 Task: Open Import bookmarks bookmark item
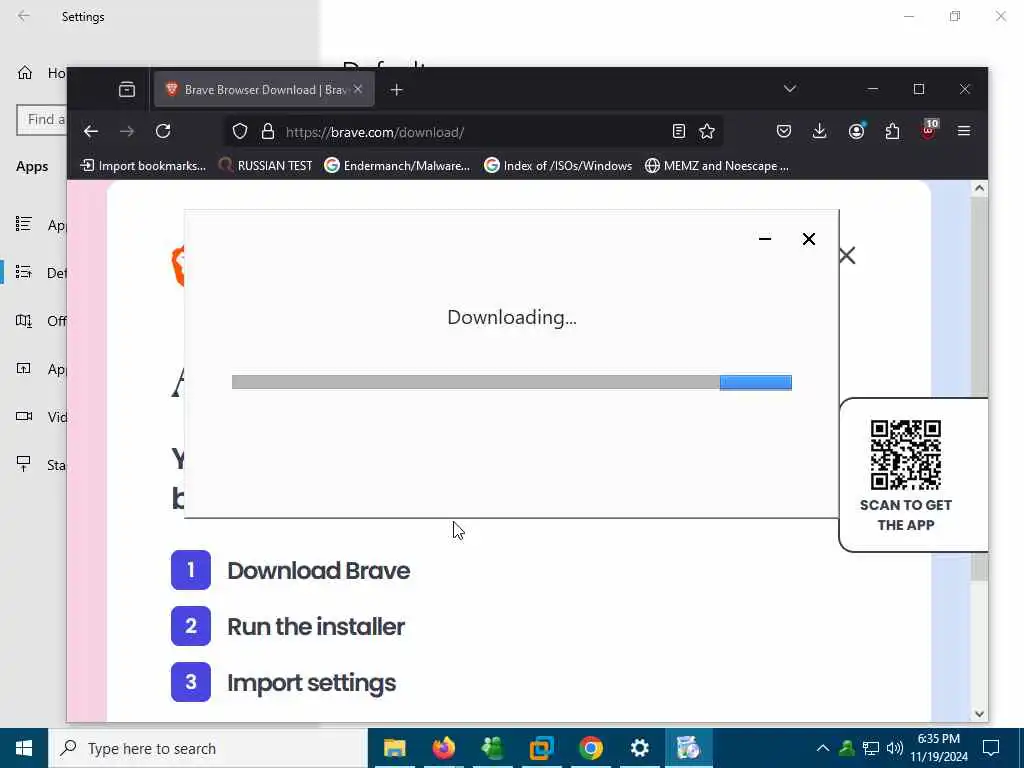143,166
